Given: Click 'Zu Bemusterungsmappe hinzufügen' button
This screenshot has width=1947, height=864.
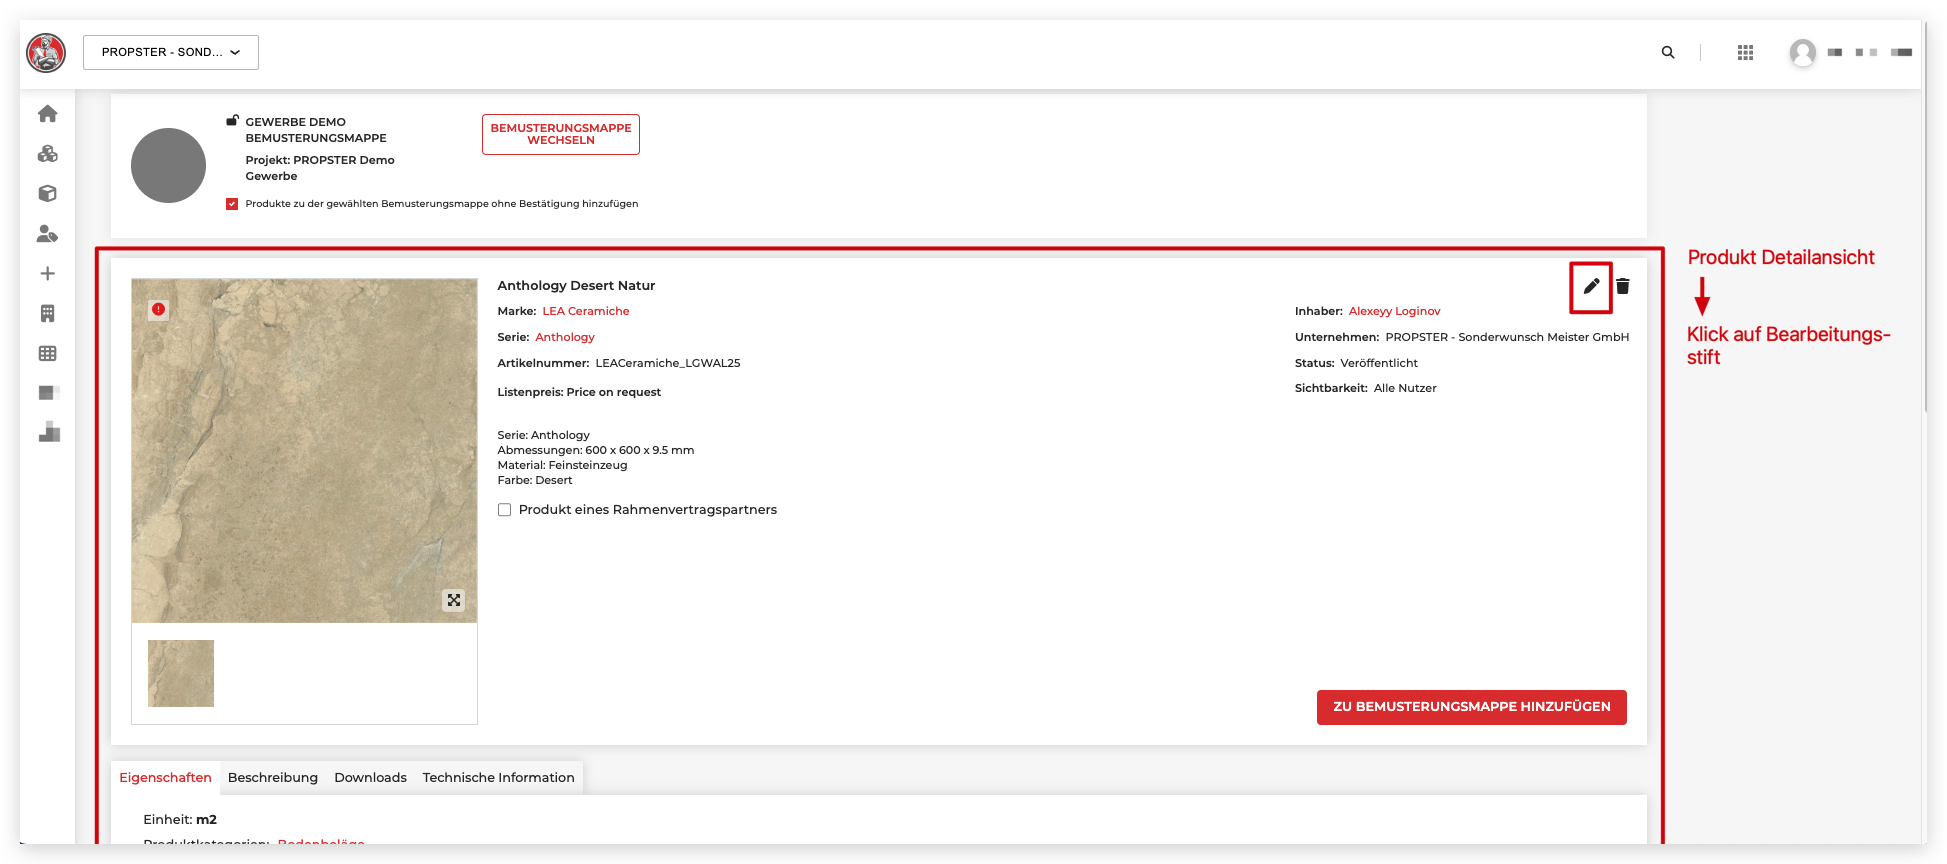Looking at the screenshot, I should [1471, 707].
